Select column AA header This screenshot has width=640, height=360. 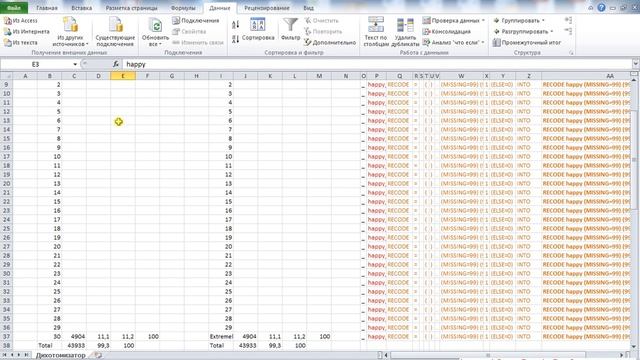pos(586,76)
